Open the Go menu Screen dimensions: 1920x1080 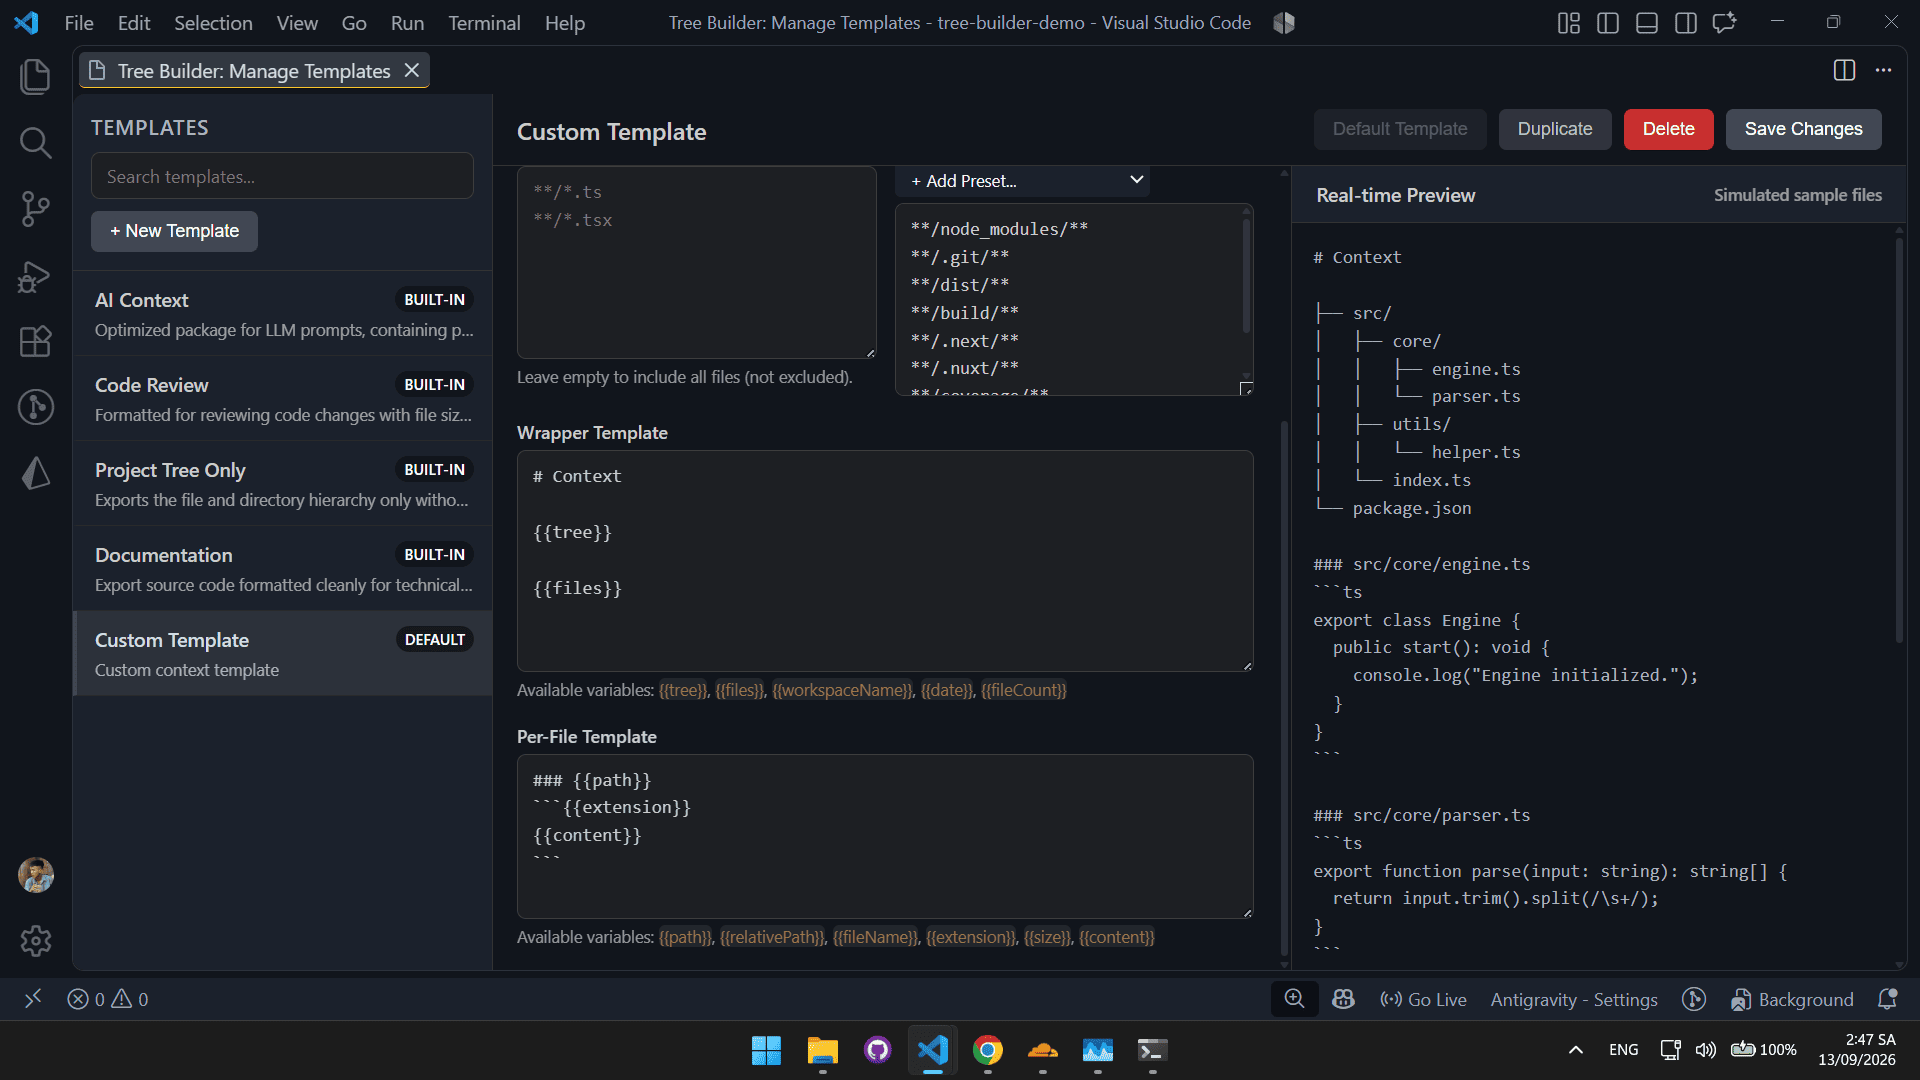point(354,23)
